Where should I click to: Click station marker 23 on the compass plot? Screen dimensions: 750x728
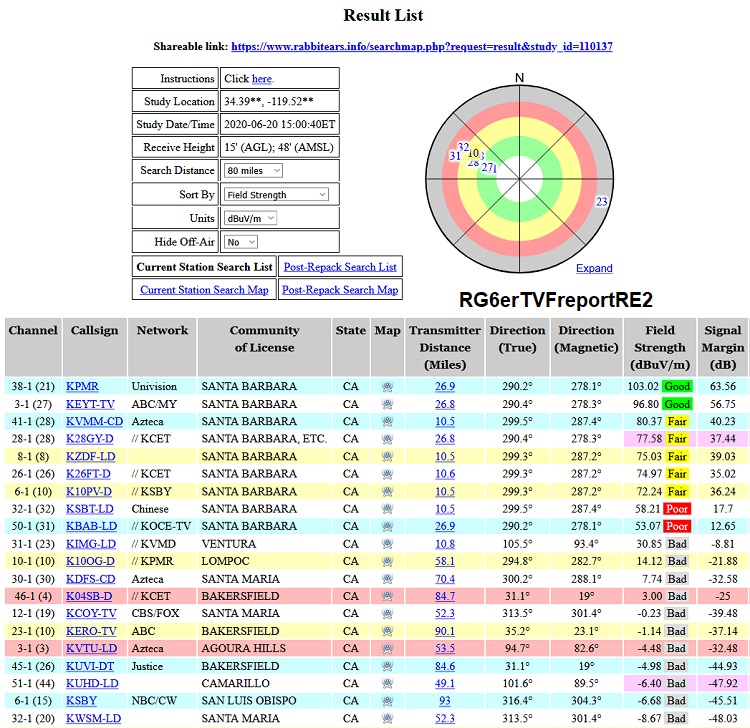[602, 202]
